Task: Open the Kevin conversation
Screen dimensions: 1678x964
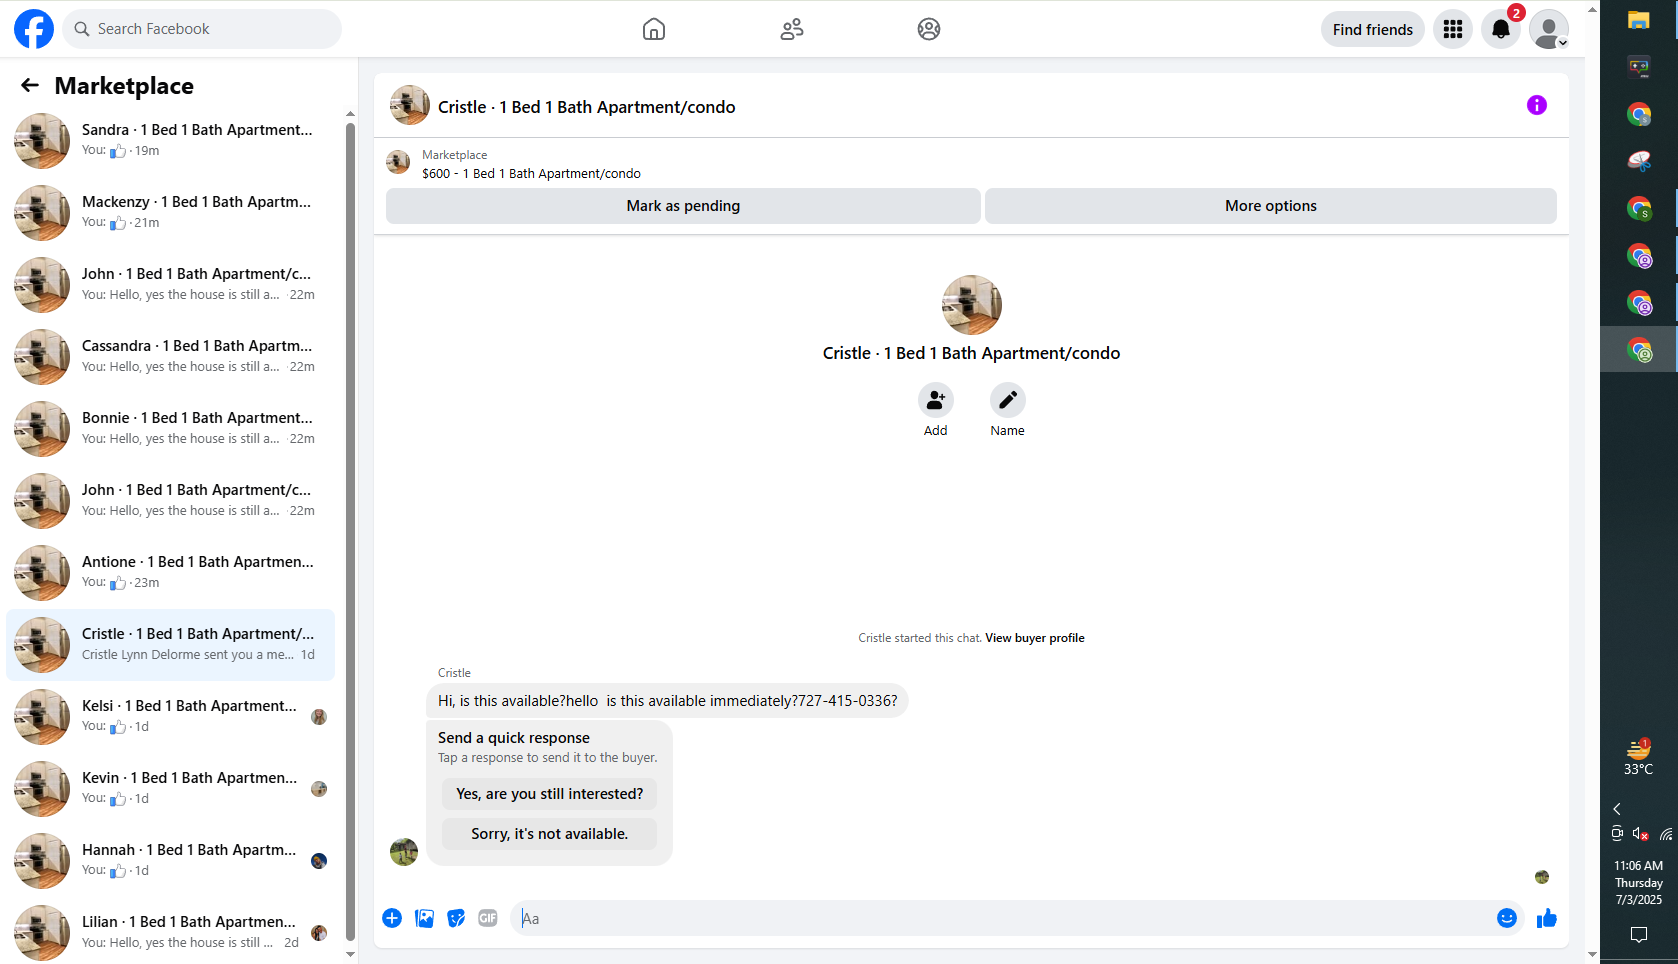Action: (x=171, y=789)
